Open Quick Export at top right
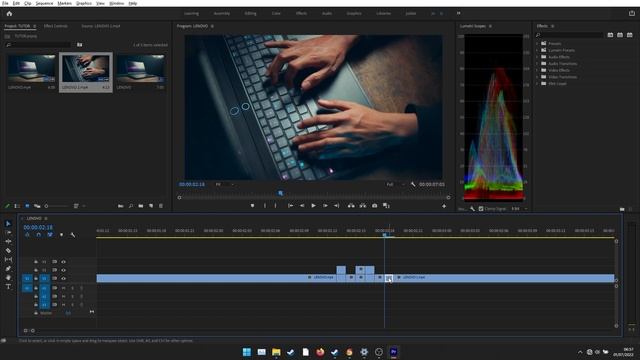This screenshot has height=360, width=640. (631, 13)
